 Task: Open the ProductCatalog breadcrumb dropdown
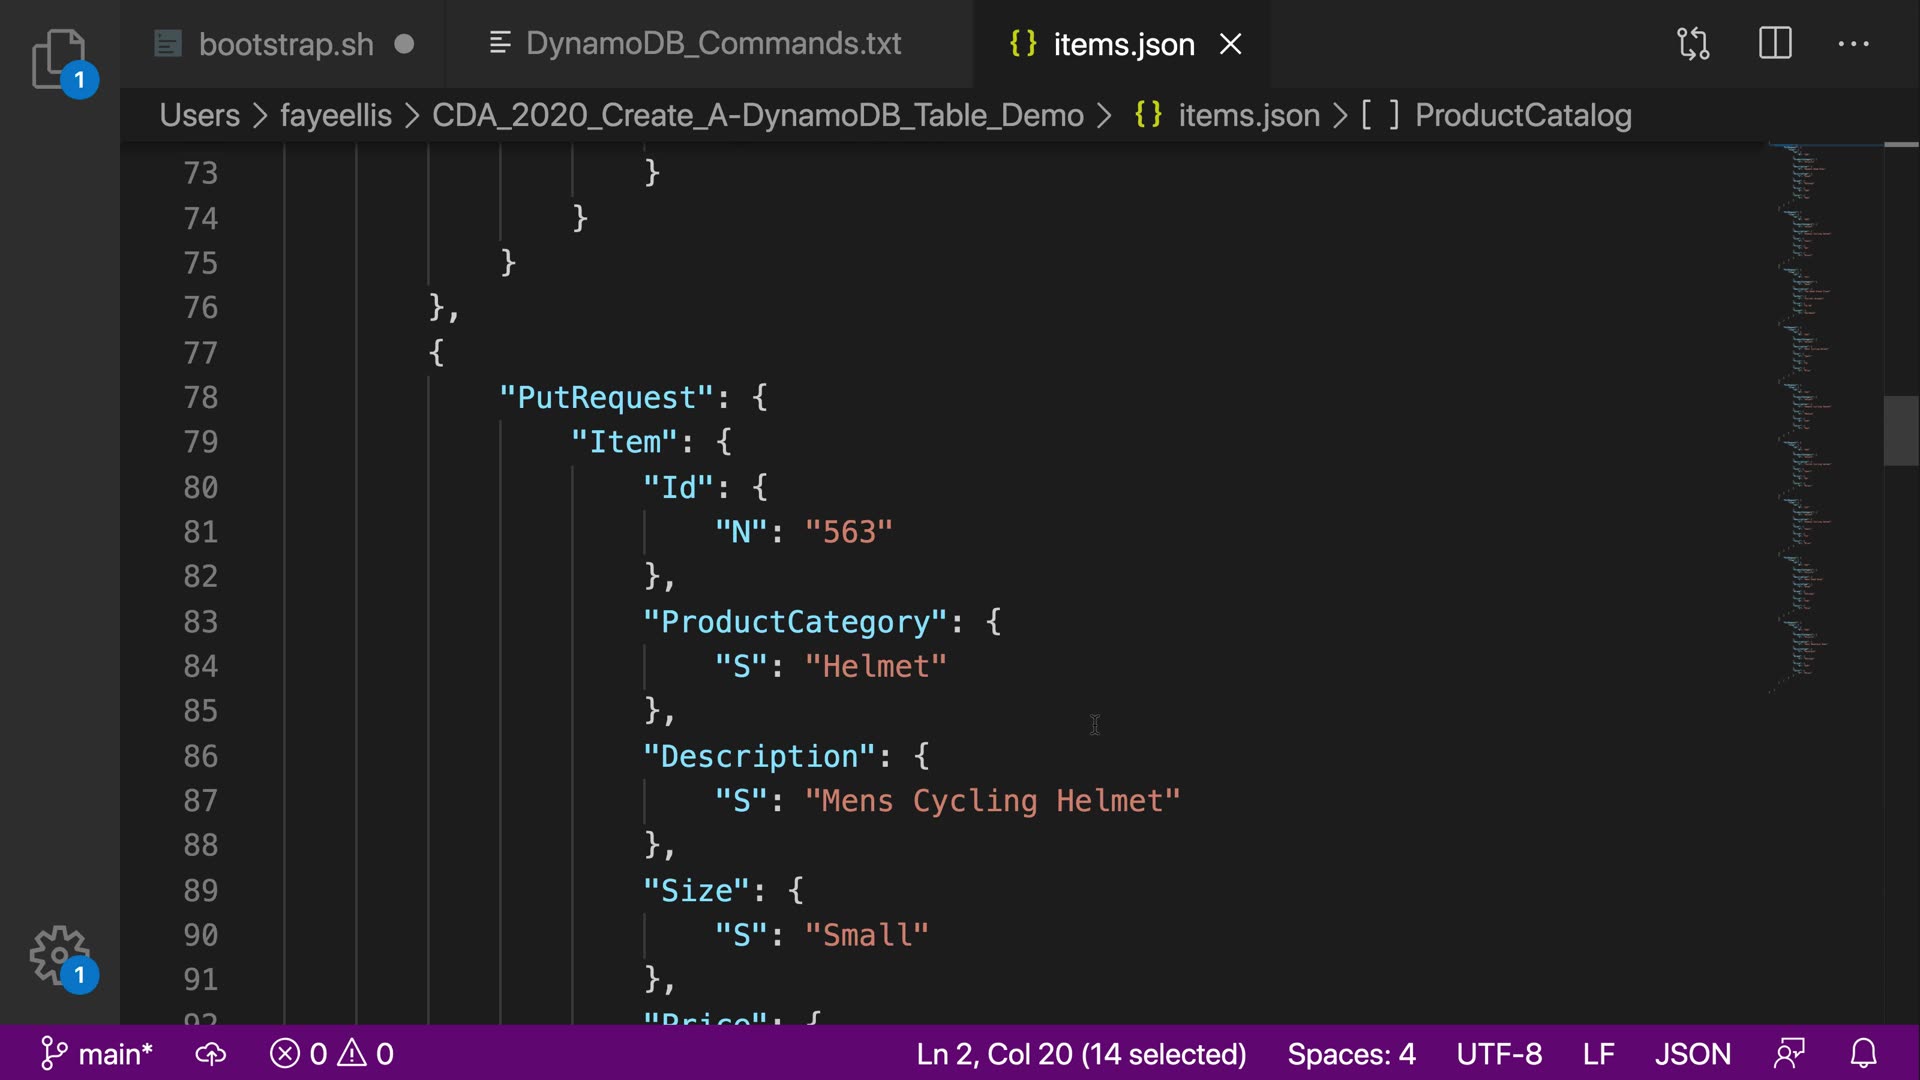[x=1522, y=116]
